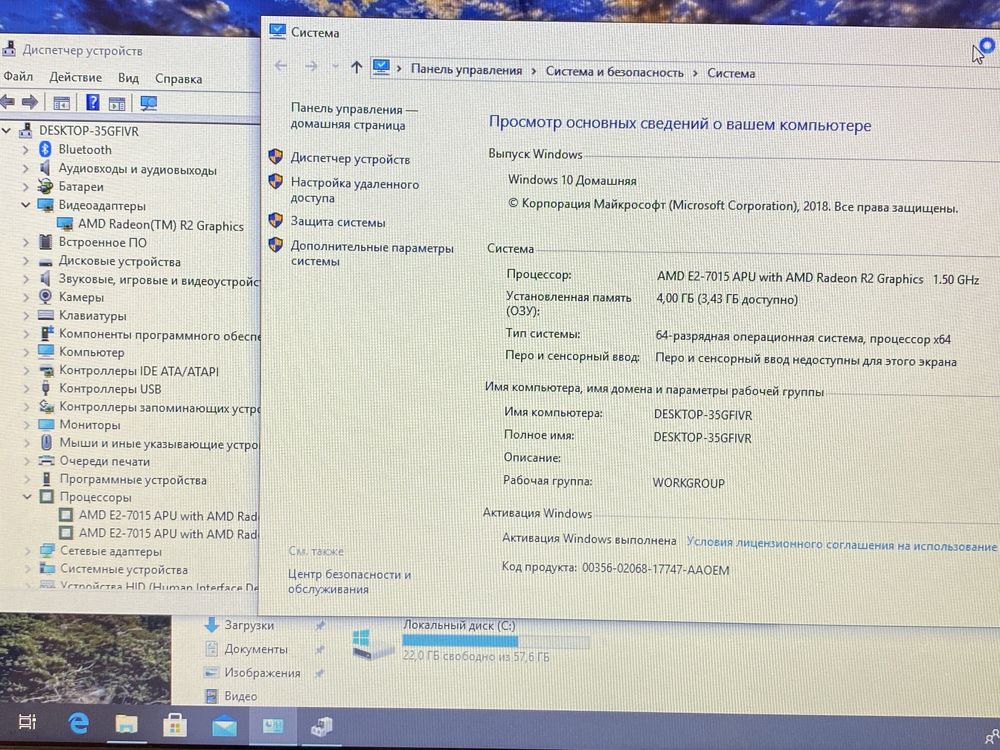Open Настройка удаленного доступа link
This screenshot has height=750, width=1000.
click(355, 191)
